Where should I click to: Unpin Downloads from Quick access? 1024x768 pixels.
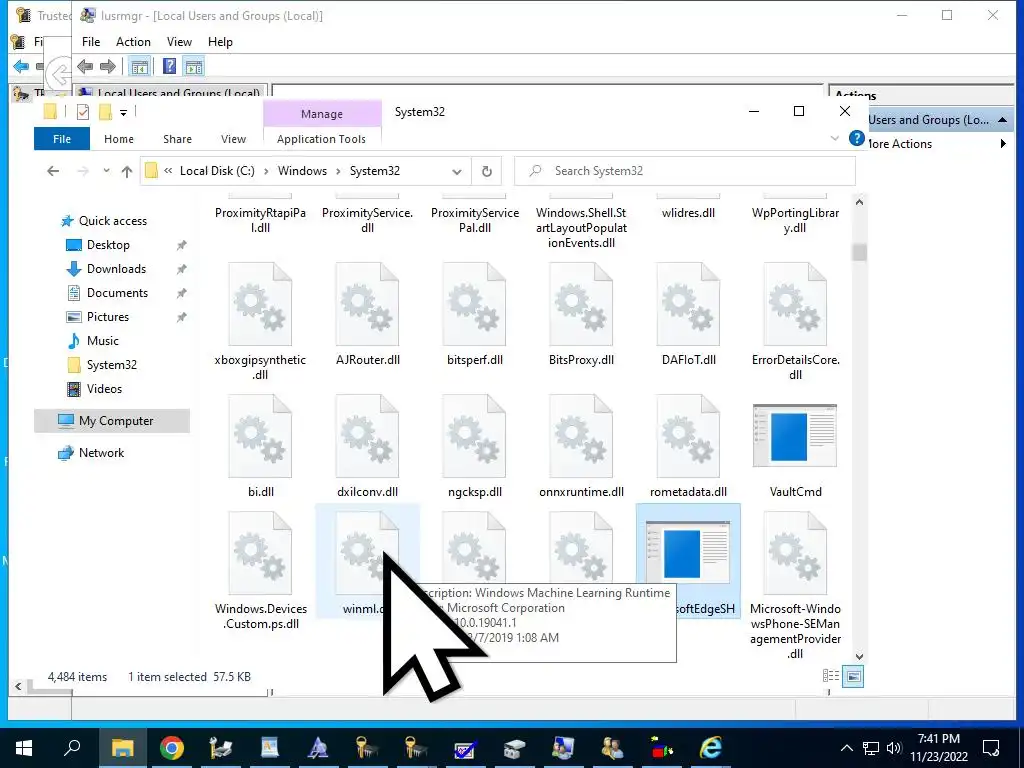point(182,269)
